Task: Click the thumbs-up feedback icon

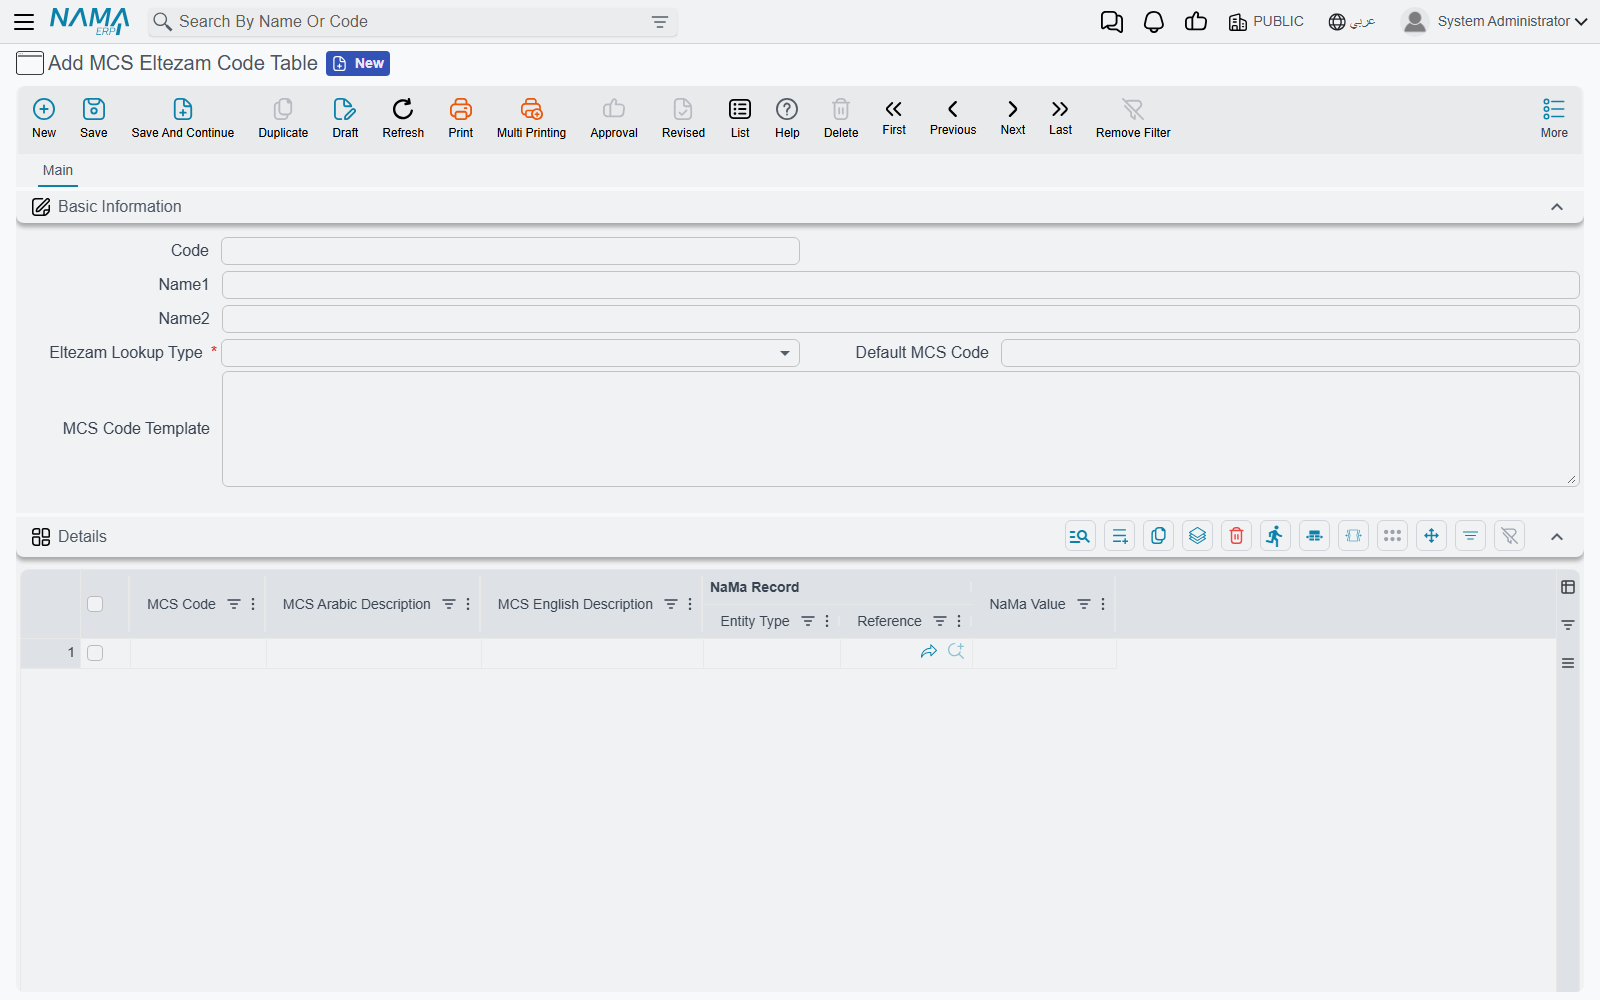Action: pos(1196,22)
